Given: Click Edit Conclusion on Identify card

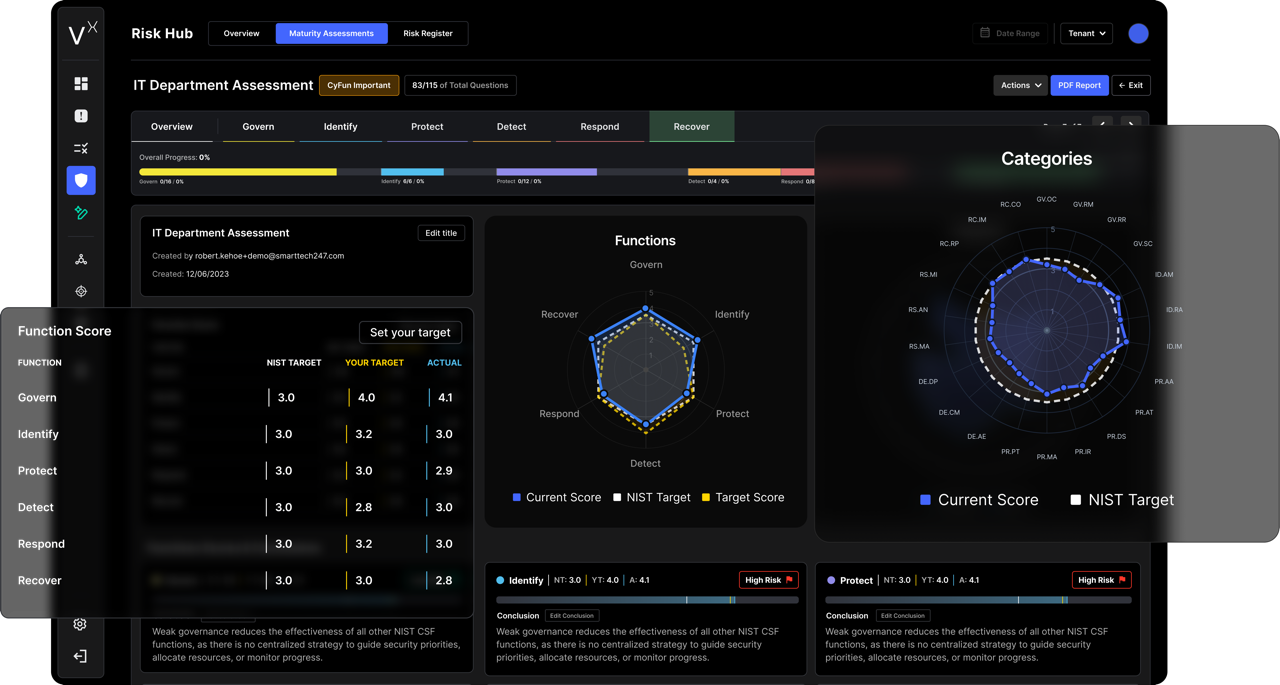Looking at the screenshot, I should coord(572,616).
